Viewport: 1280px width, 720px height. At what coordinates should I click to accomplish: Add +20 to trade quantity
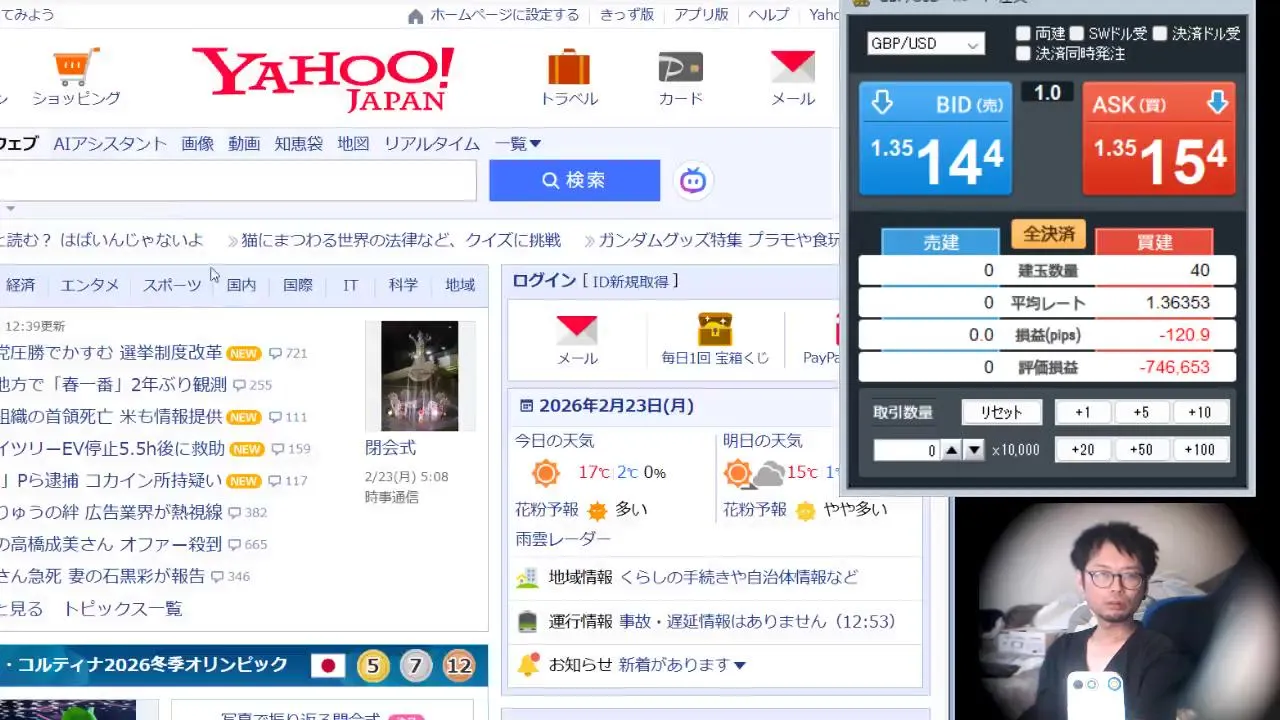tap(1083, 450)
